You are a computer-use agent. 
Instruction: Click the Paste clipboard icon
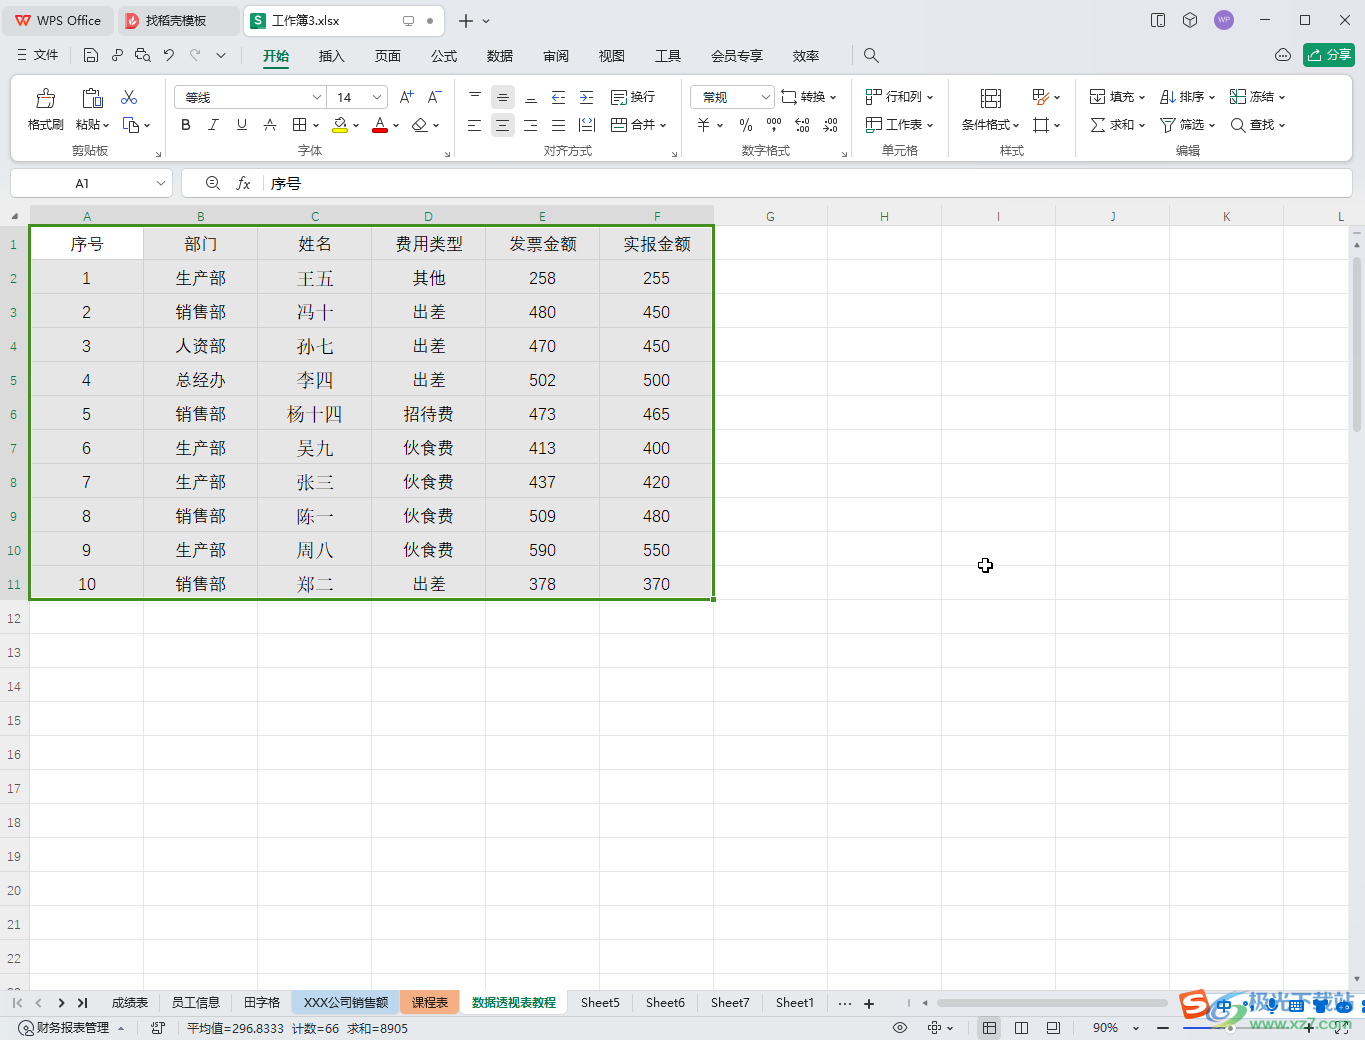(x=92, y=98)
